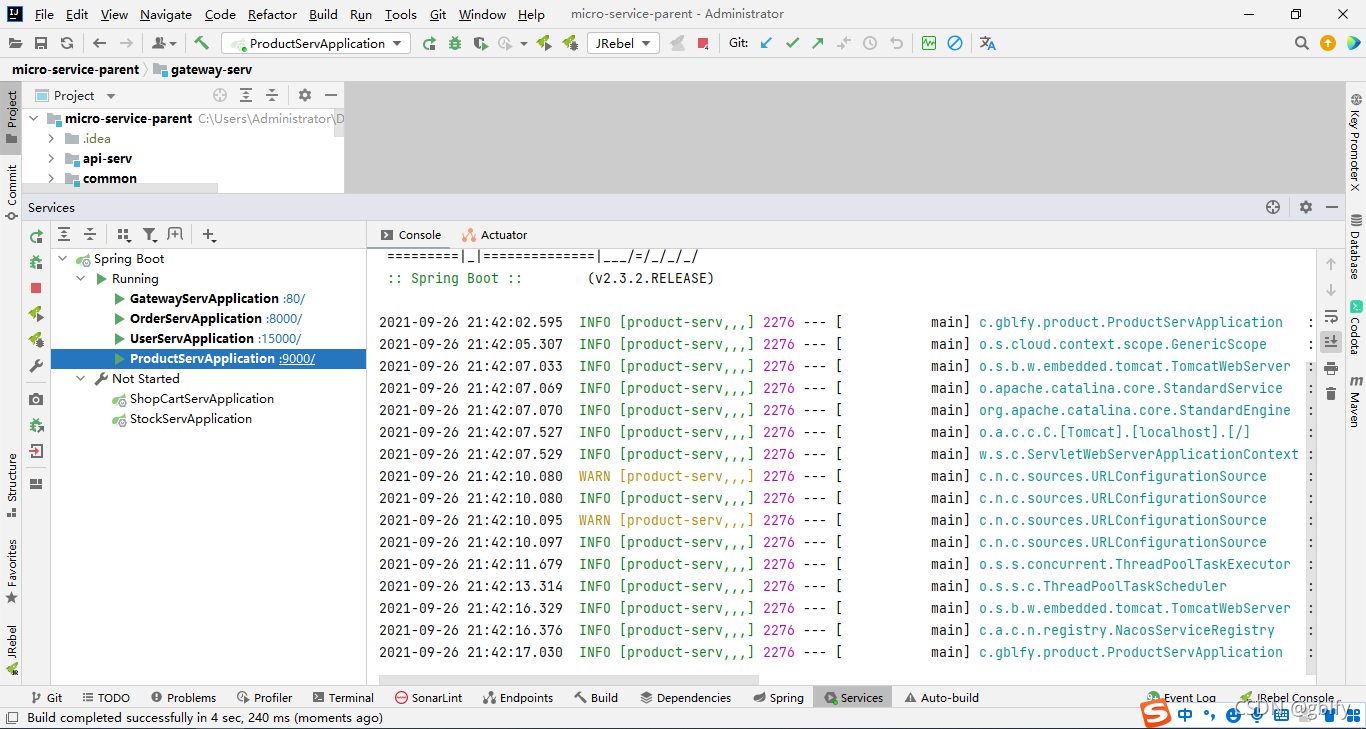The image size is (1366, 729).
Task: Click the Open file icon in toolbar
Action: (15, 43)
